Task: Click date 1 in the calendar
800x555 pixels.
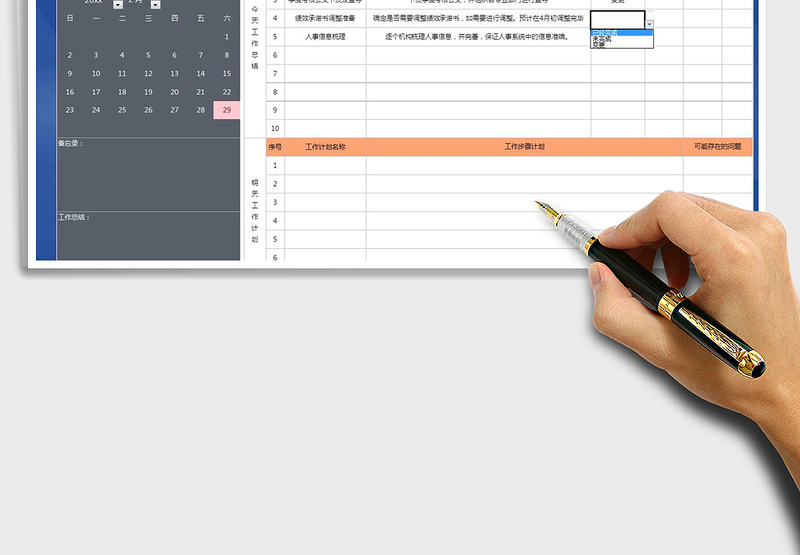Action: pyautogui.click(x=227, y=37)
